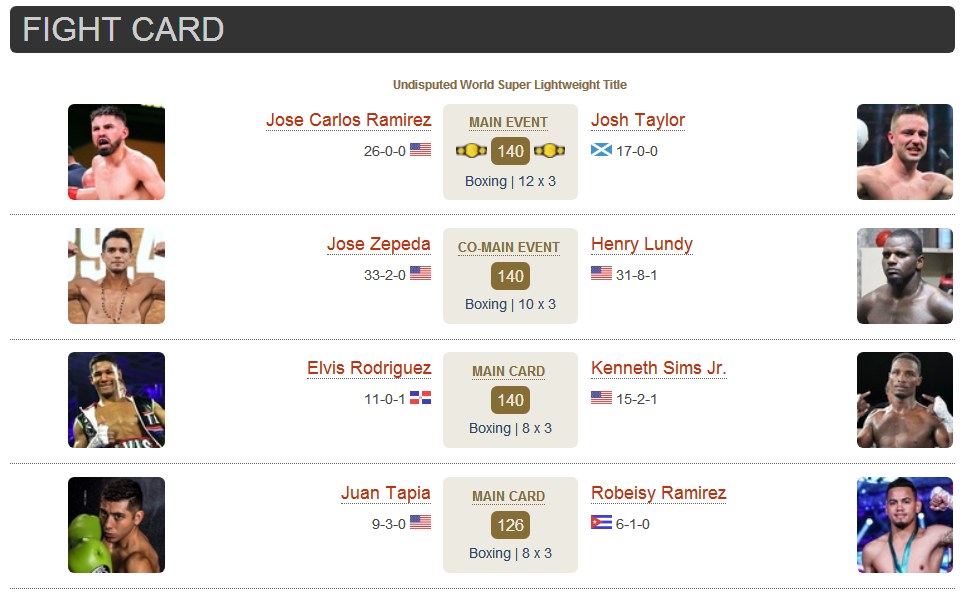This screenshot has height=602, width=970.
Task: Open Josh Taylor photo thumbnail
Action: [x=904, y=152]
